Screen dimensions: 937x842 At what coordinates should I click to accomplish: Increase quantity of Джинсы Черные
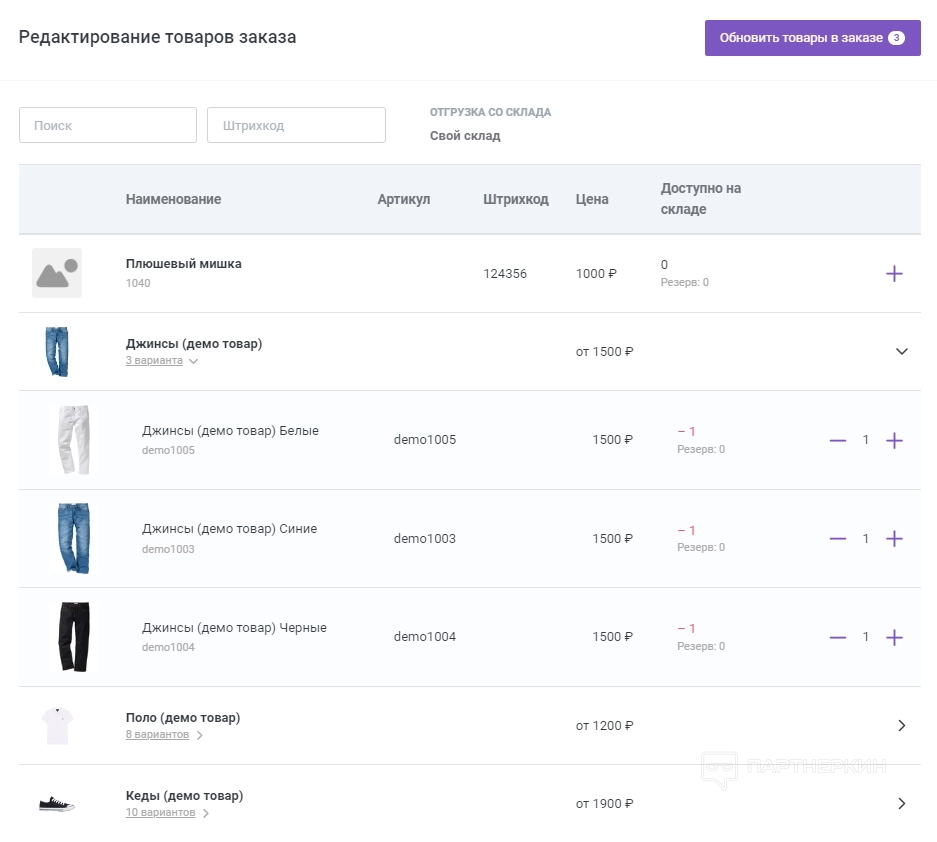[894, 638]
